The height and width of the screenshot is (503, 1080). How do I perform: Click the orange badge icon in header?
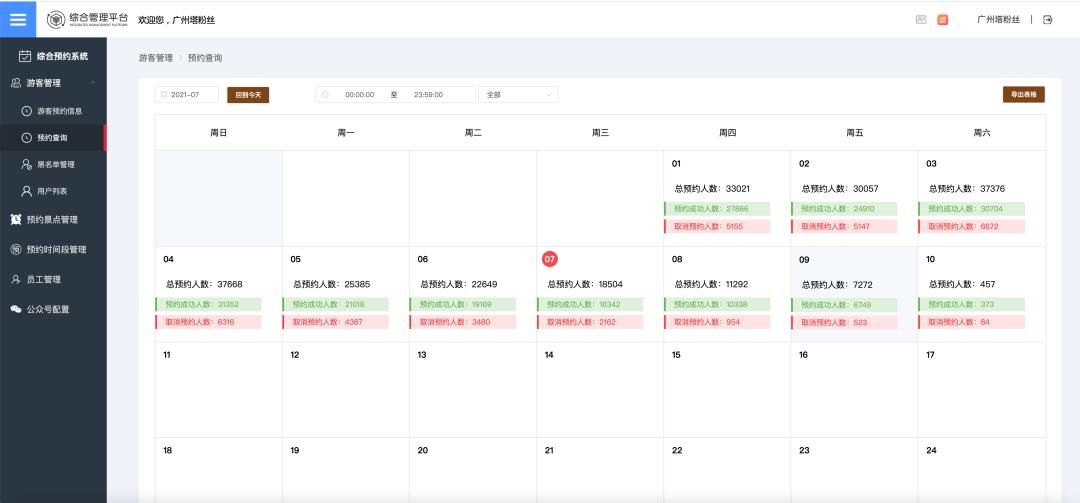(942, 20)
